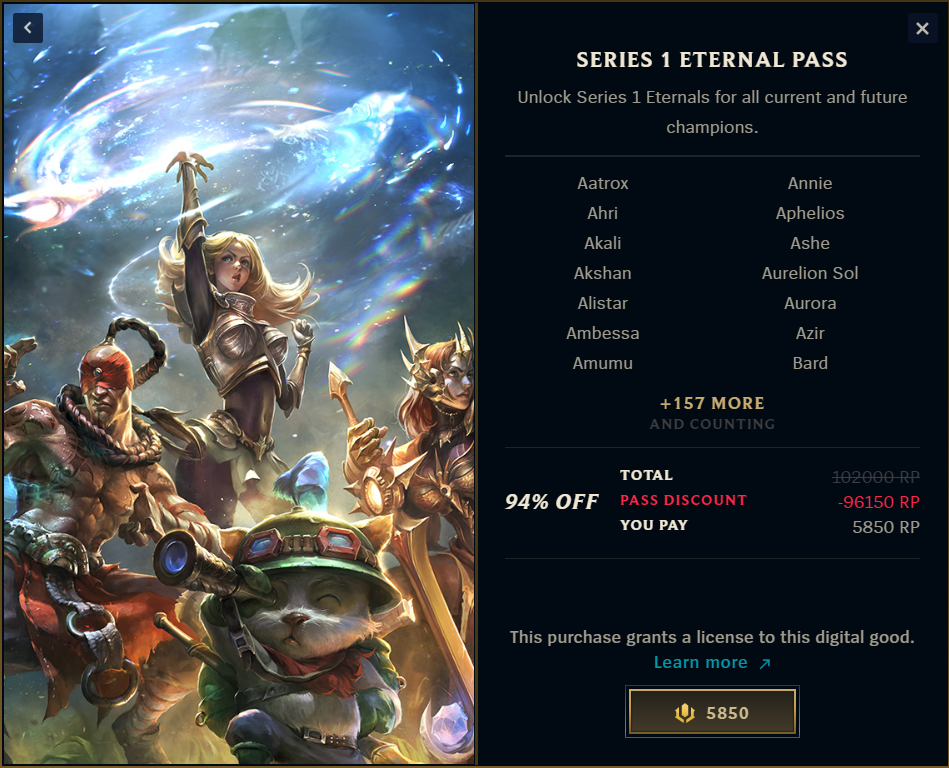Screen dimensions: 949x768
Task: Click the SERIES 1 ETERNAL PASS title
Action: [x=712, y=60]
